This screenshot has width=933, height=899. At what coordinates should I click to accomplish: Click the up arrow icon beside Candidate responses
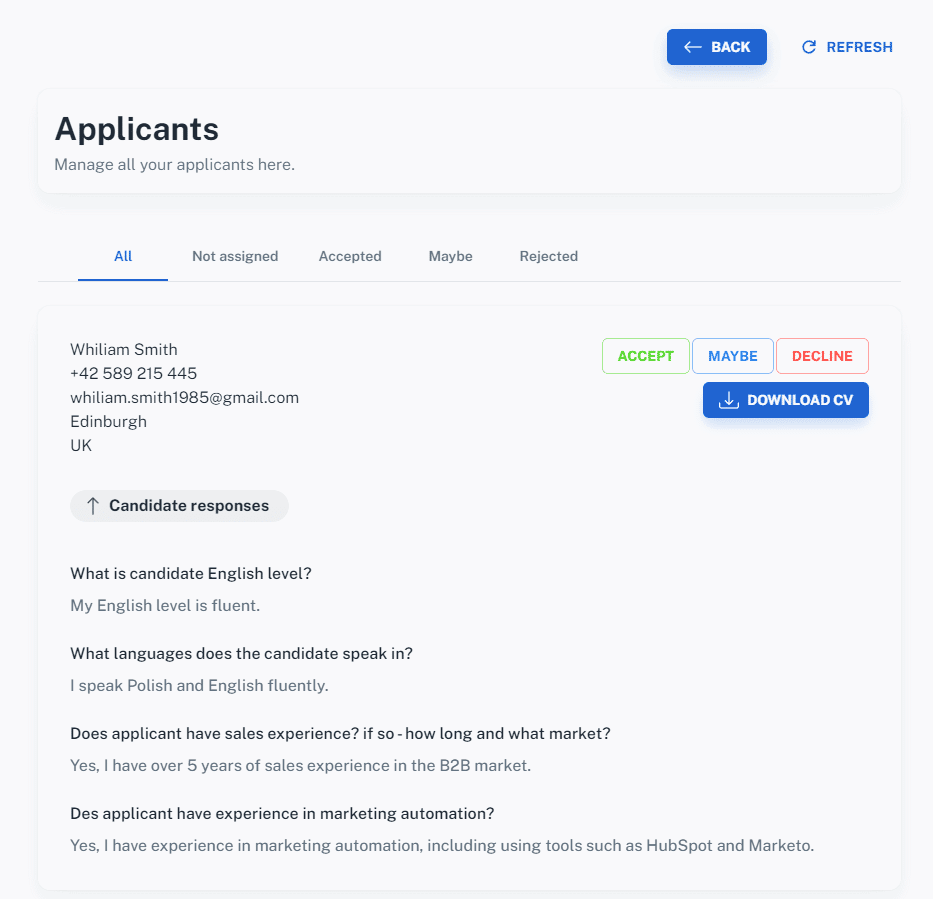pyautogui.click(x=92, y=506)
